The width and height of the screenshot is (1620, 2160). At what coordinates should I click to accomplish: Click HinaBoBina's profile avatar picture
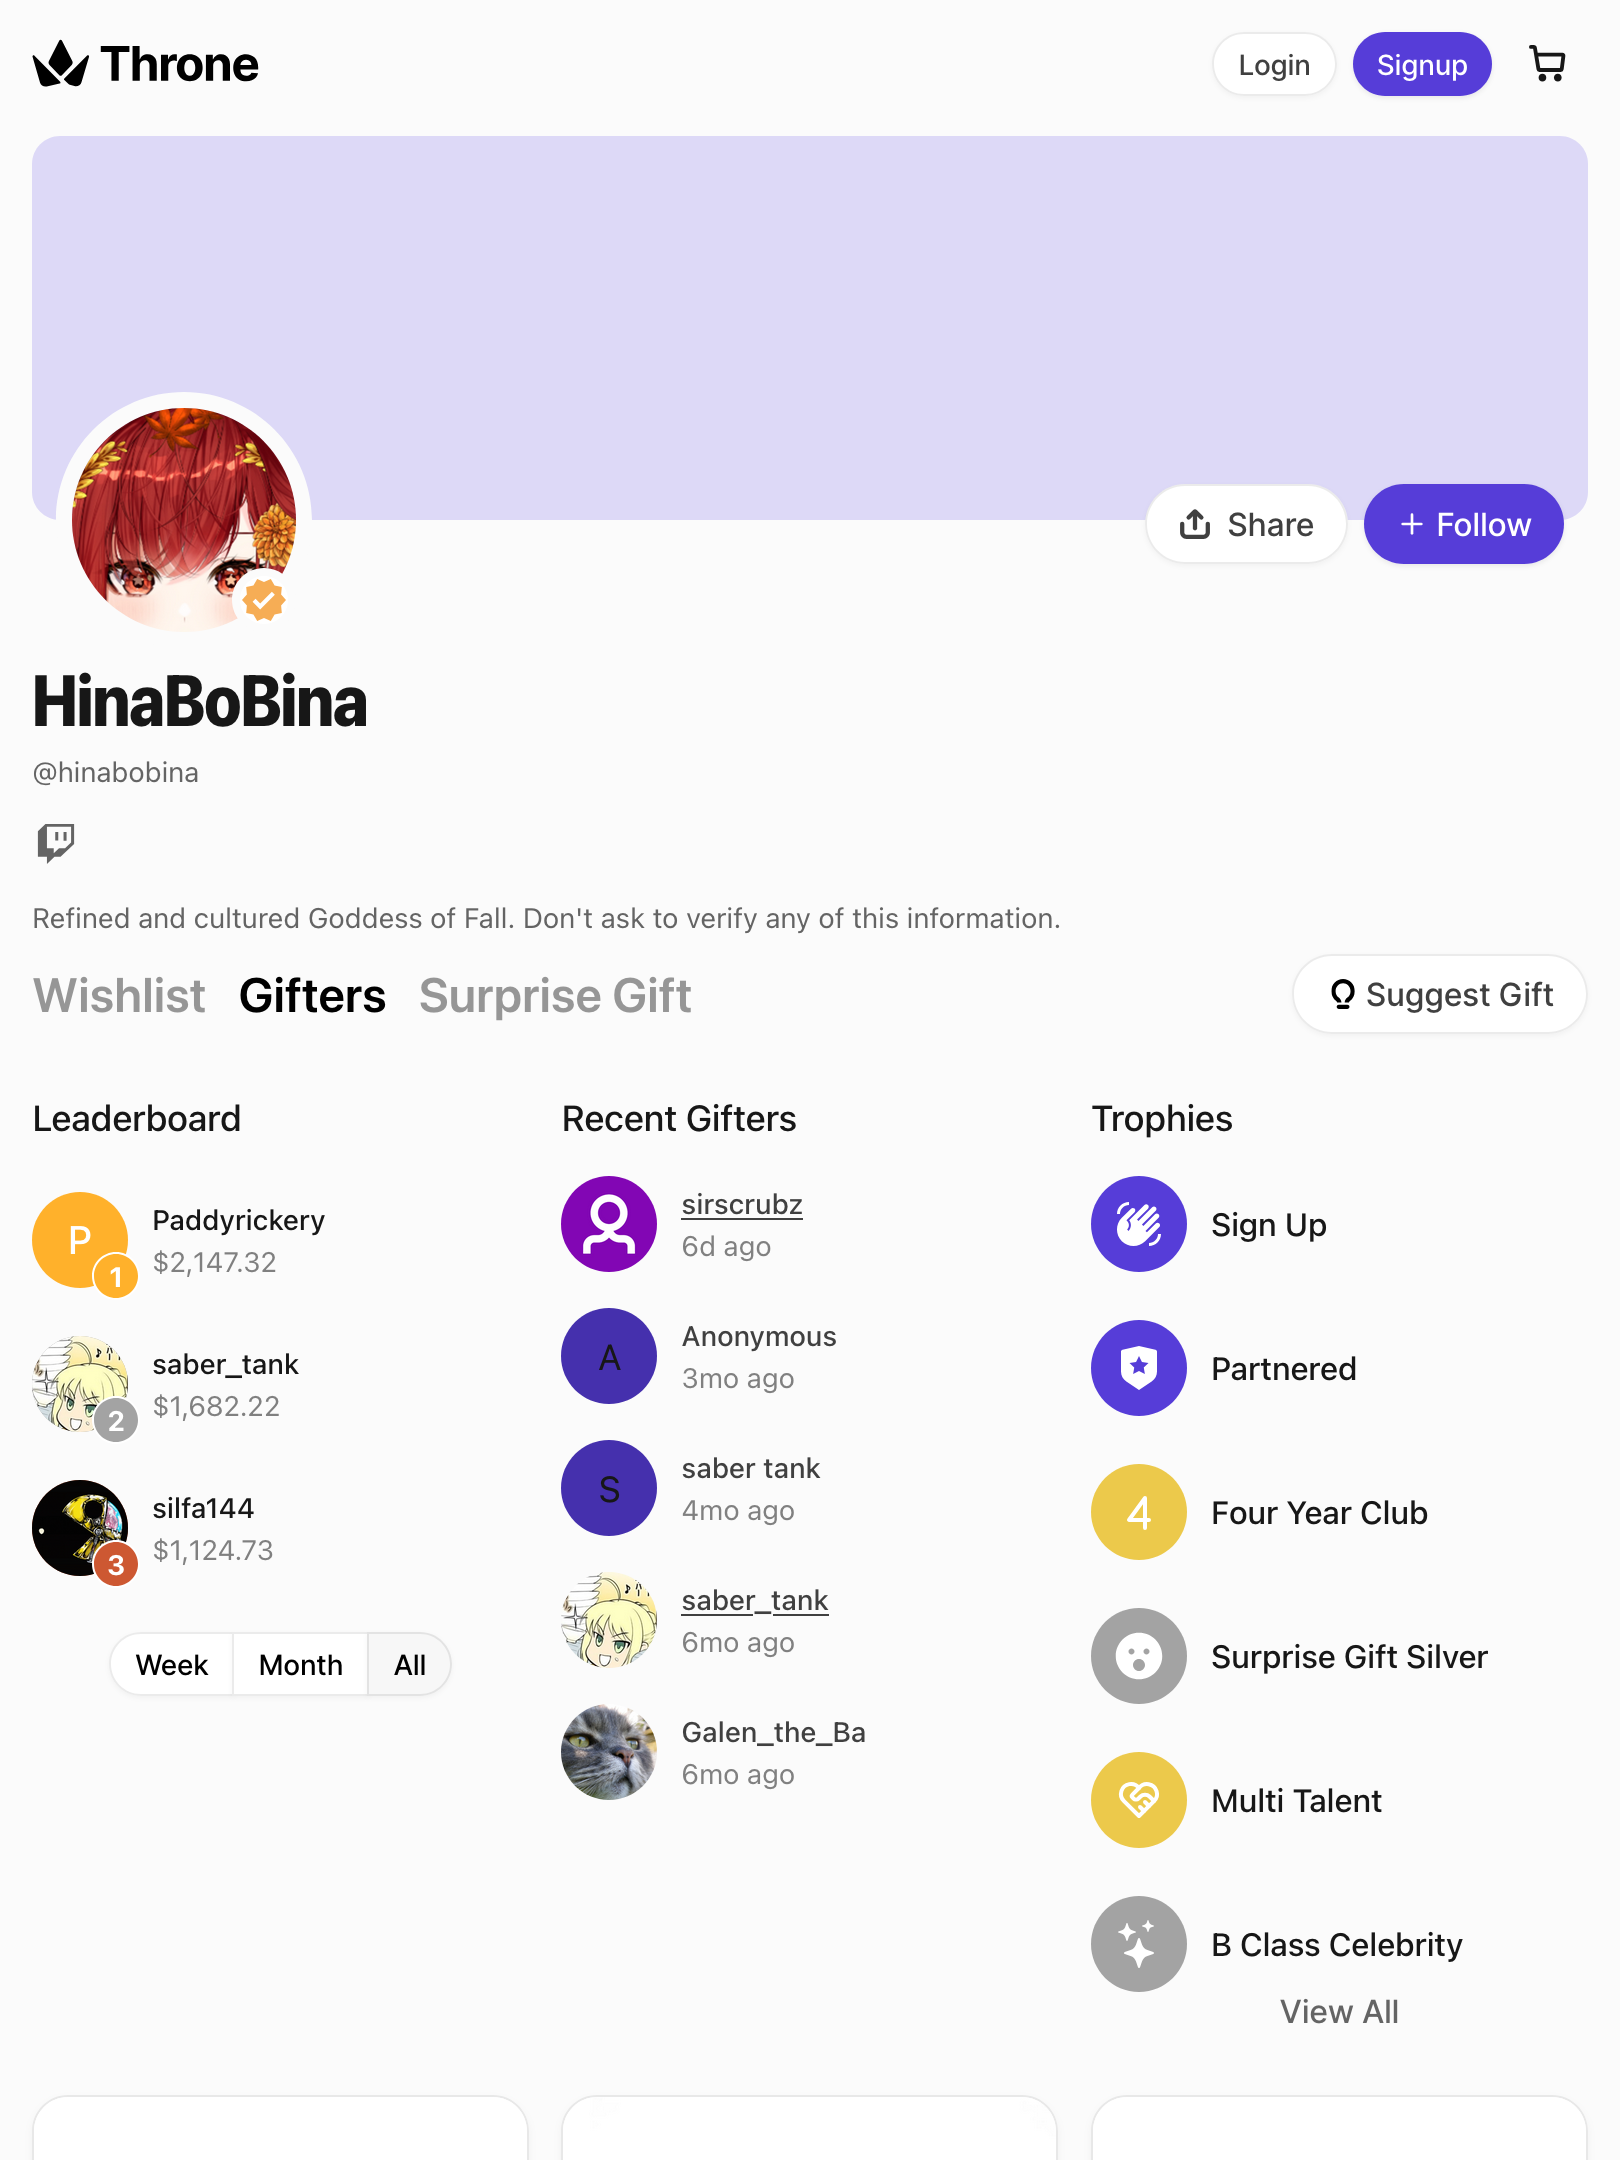point(184,520)
